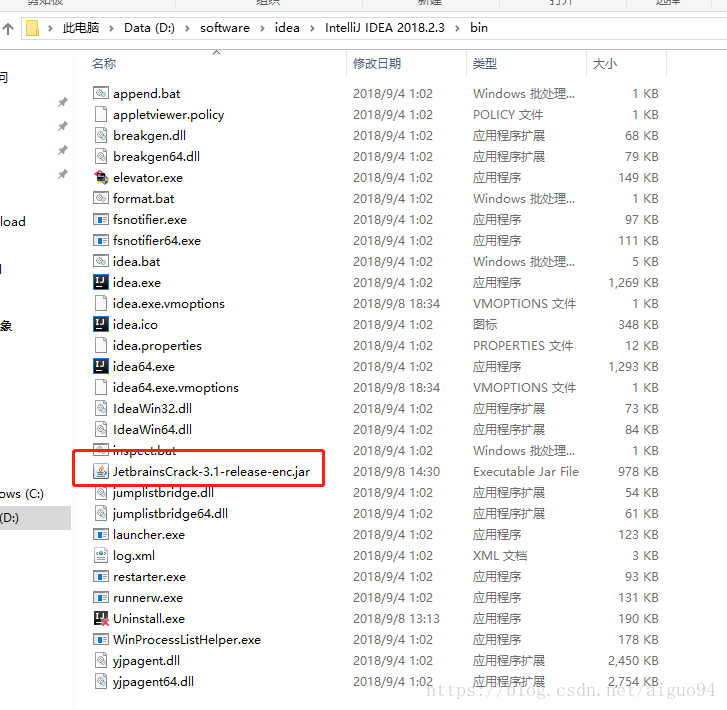The image size is (727, 710).
Task: Sort by the 名称 column header
Action: tap(104, 64)
